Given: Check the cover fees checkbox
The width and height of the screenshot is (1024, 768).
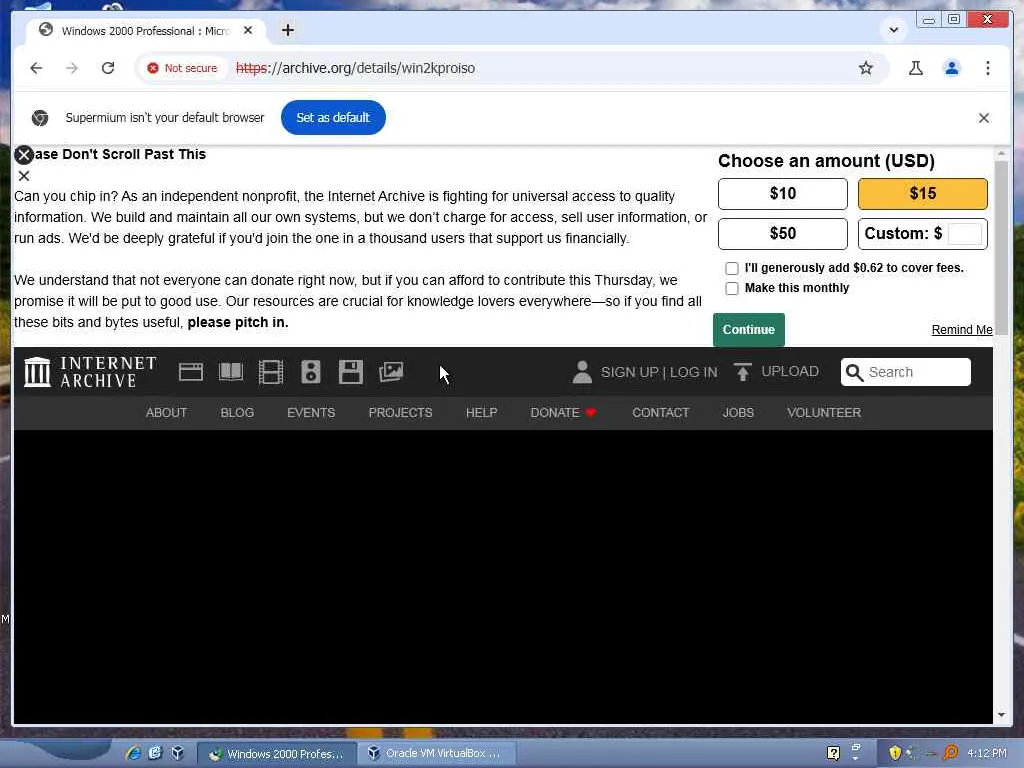Looking at the screenshot, I should [731, 268].
